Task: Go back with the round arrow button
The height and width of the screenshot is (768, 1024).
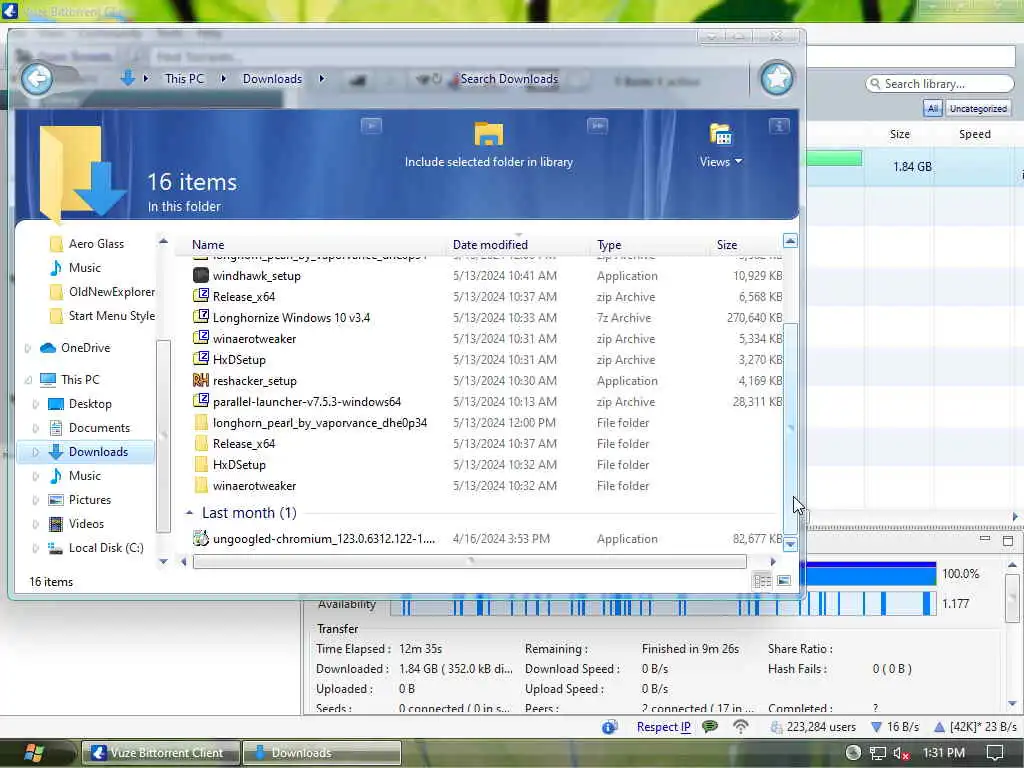Action: (x=37, y=78)
